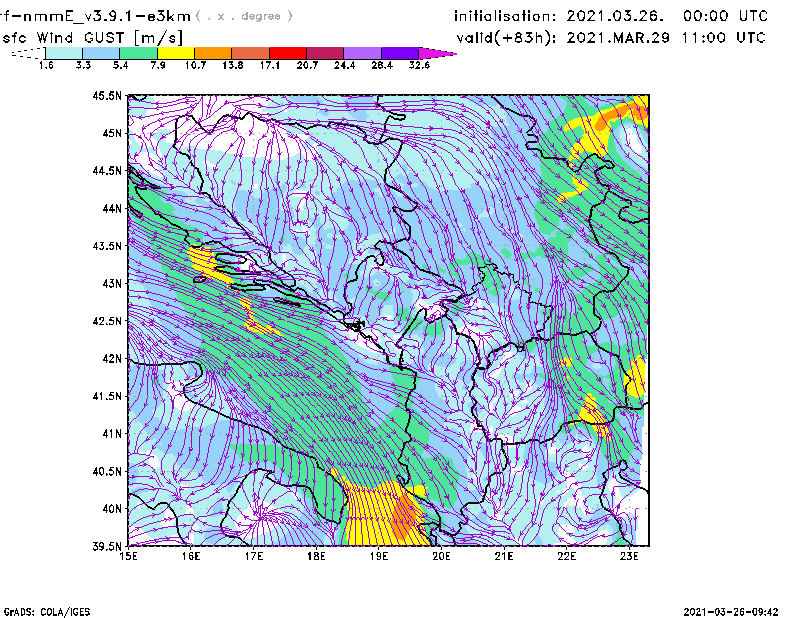Click the 41.5N latitude label

[x=108, y=396]
